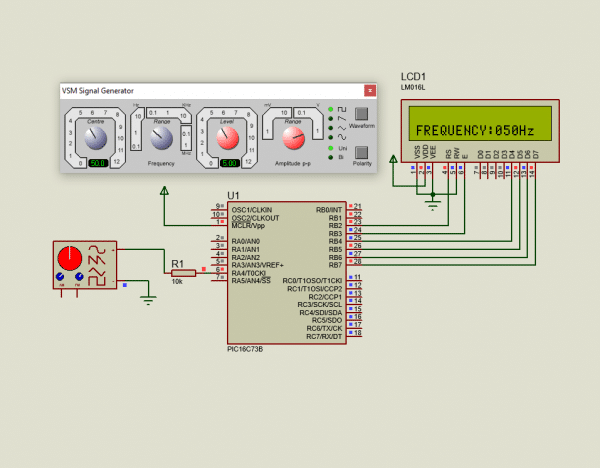The height and width of the screenshot is (468, 600).
Task: Click the U1 reference label
Action: pyautogui.click(x=233, y=196)
